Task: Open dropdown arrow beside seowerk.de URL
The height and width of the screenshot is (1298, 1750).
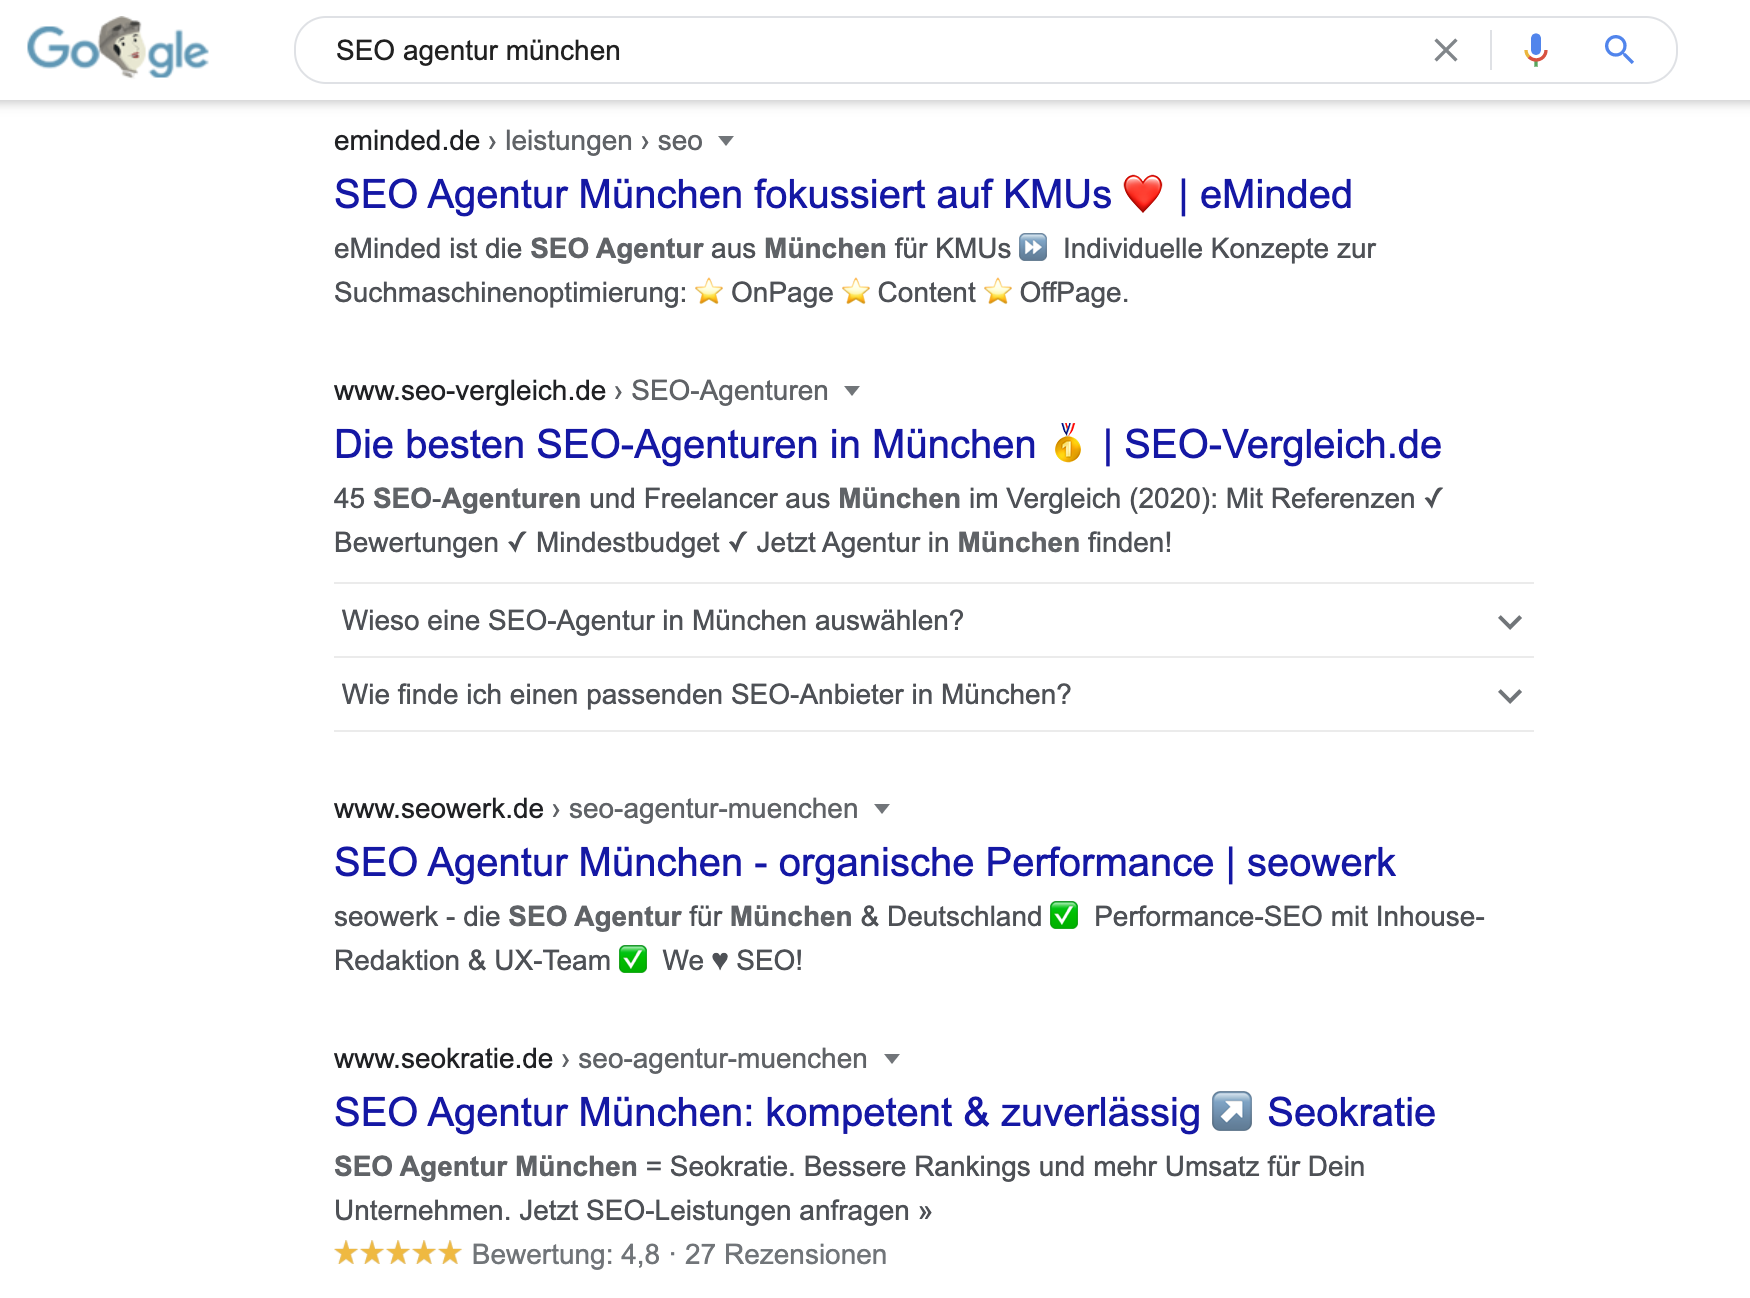Action: pos(882,809)
